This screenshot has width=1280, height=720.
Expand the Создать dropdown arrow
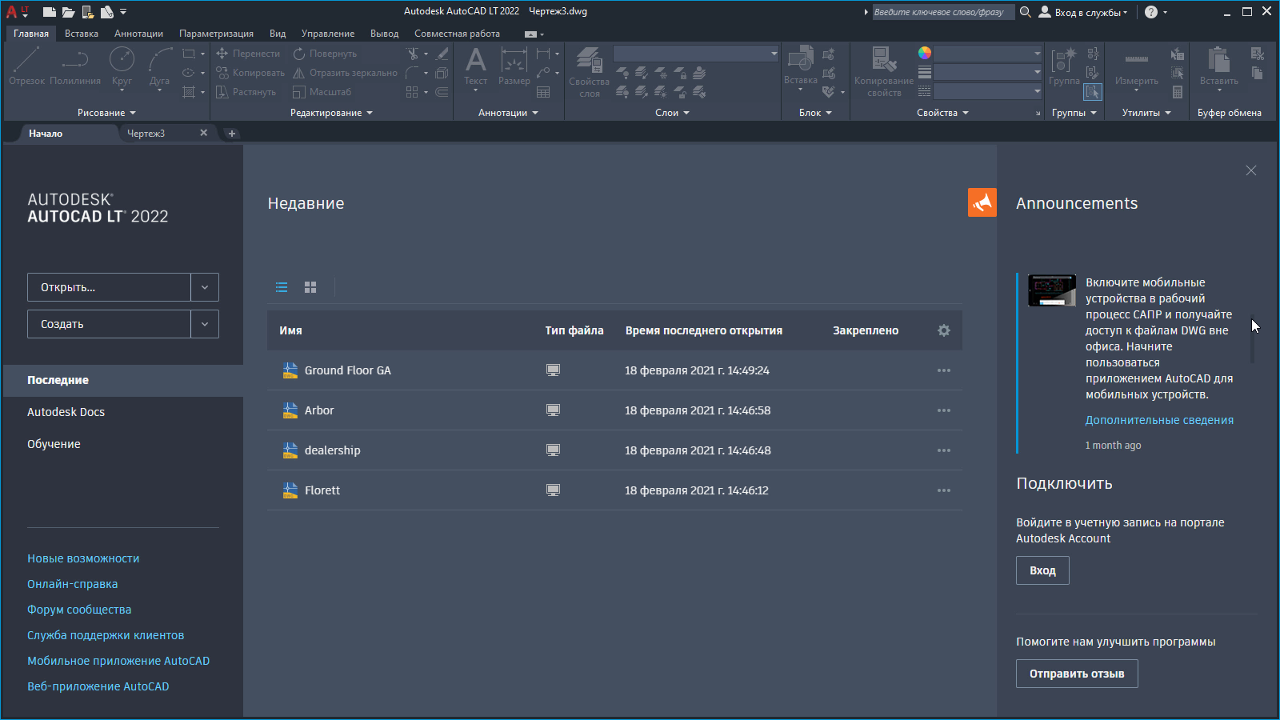coord(204,324)
